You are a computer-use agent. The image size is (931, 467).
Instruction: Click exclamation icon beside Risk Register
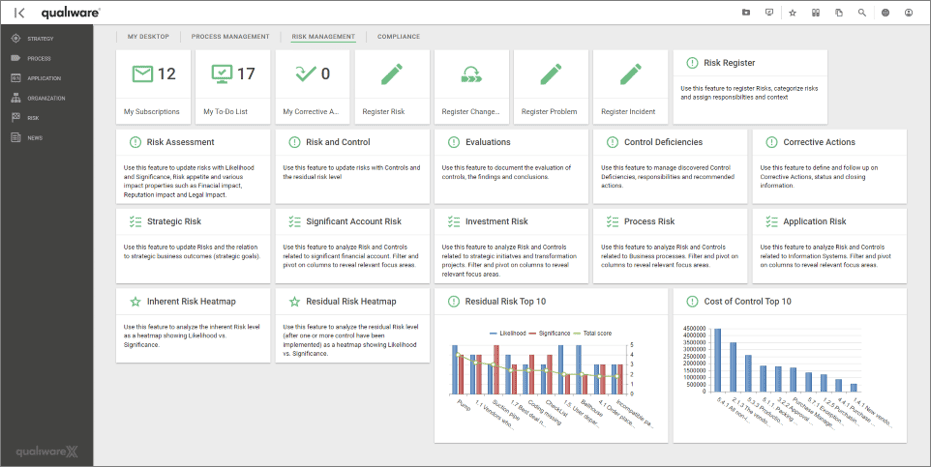[x=692, y=62]
